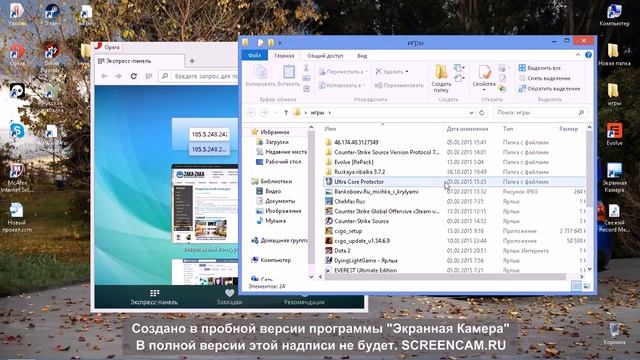Sort by Дата изменения column header
The width and height of the screenshot is (640, 360).
(467, 129)
